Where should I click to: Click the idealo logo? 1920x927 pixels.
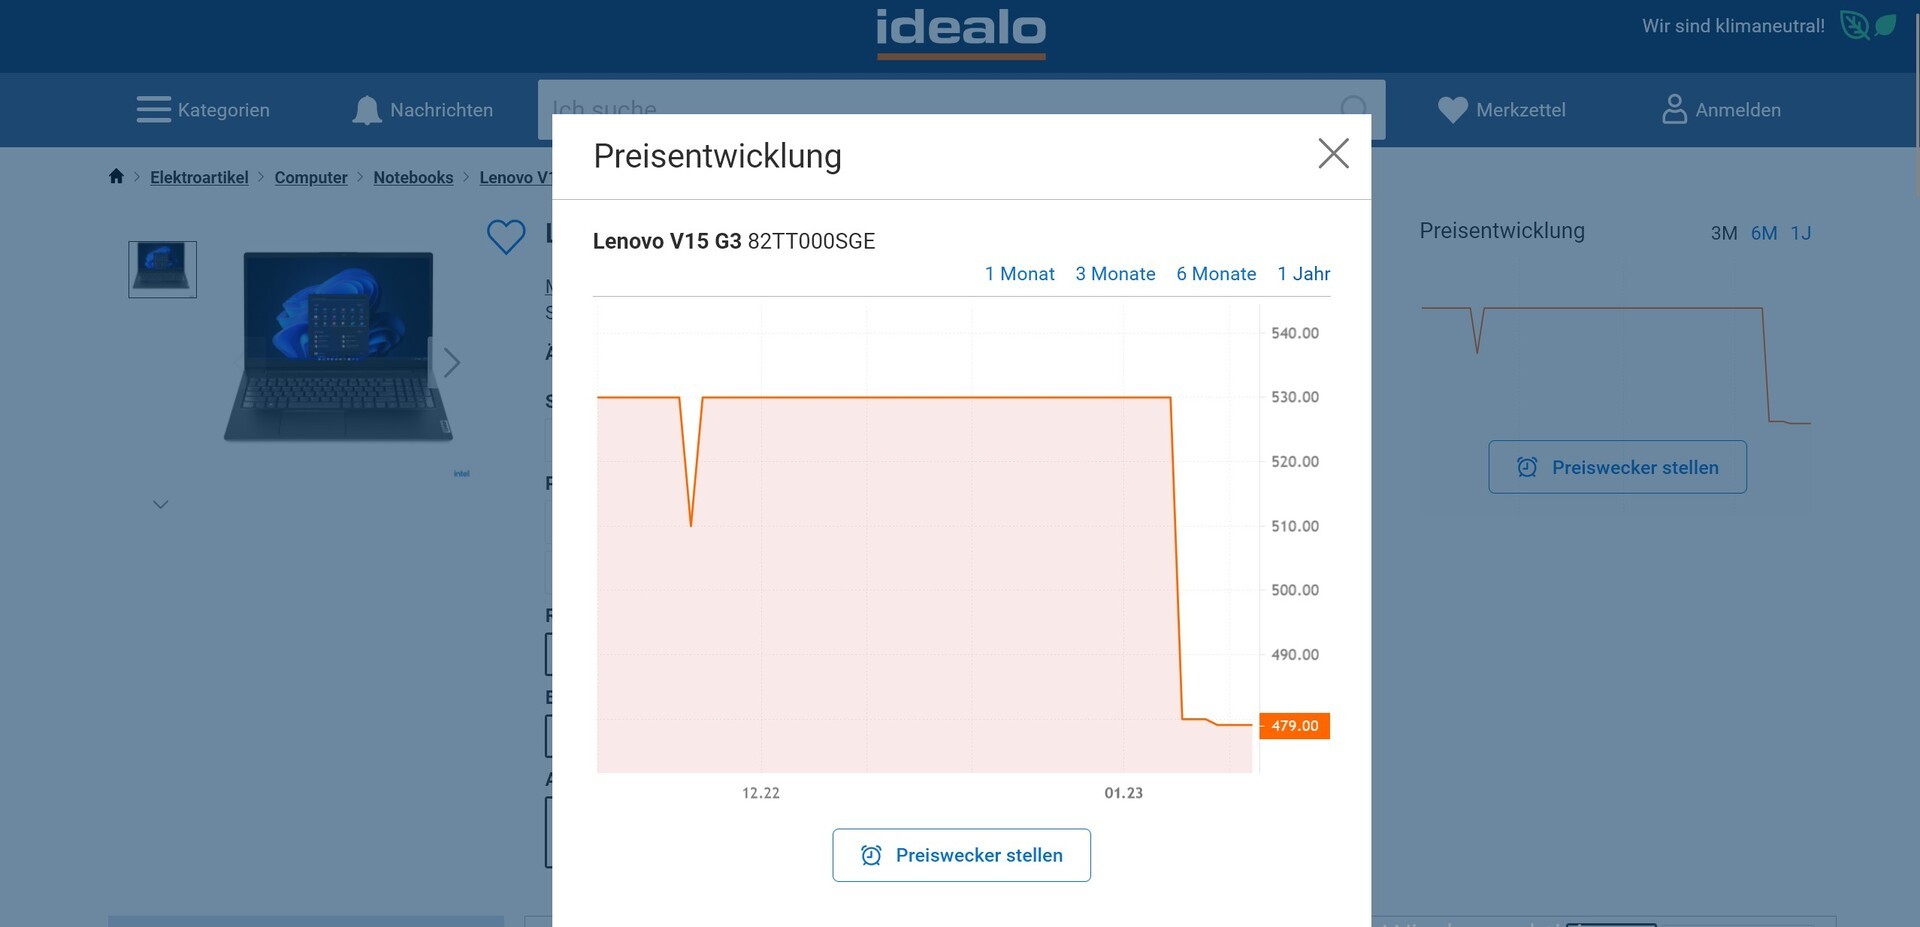tap(961, 31)
